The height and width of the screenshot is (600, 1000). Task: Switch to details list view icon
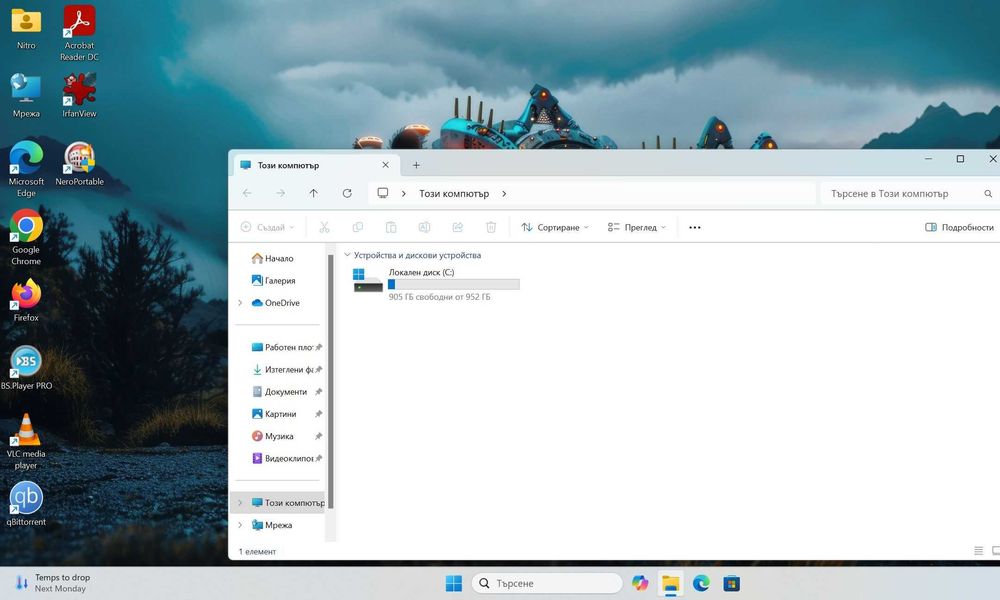(978, 551)
